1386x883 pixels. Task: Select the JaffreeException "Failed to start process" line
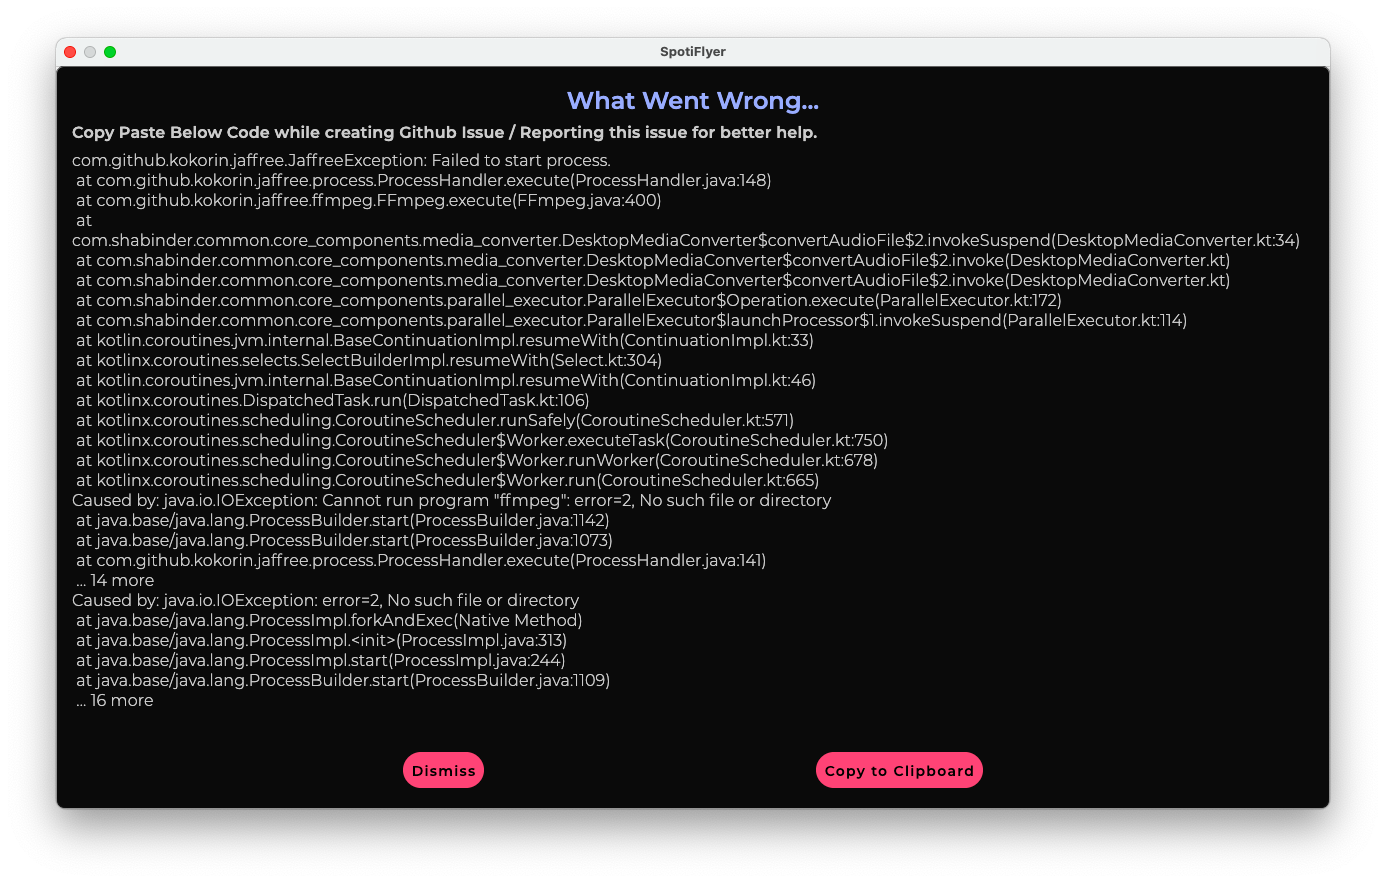pyautogui.click(x=341, y=160)
